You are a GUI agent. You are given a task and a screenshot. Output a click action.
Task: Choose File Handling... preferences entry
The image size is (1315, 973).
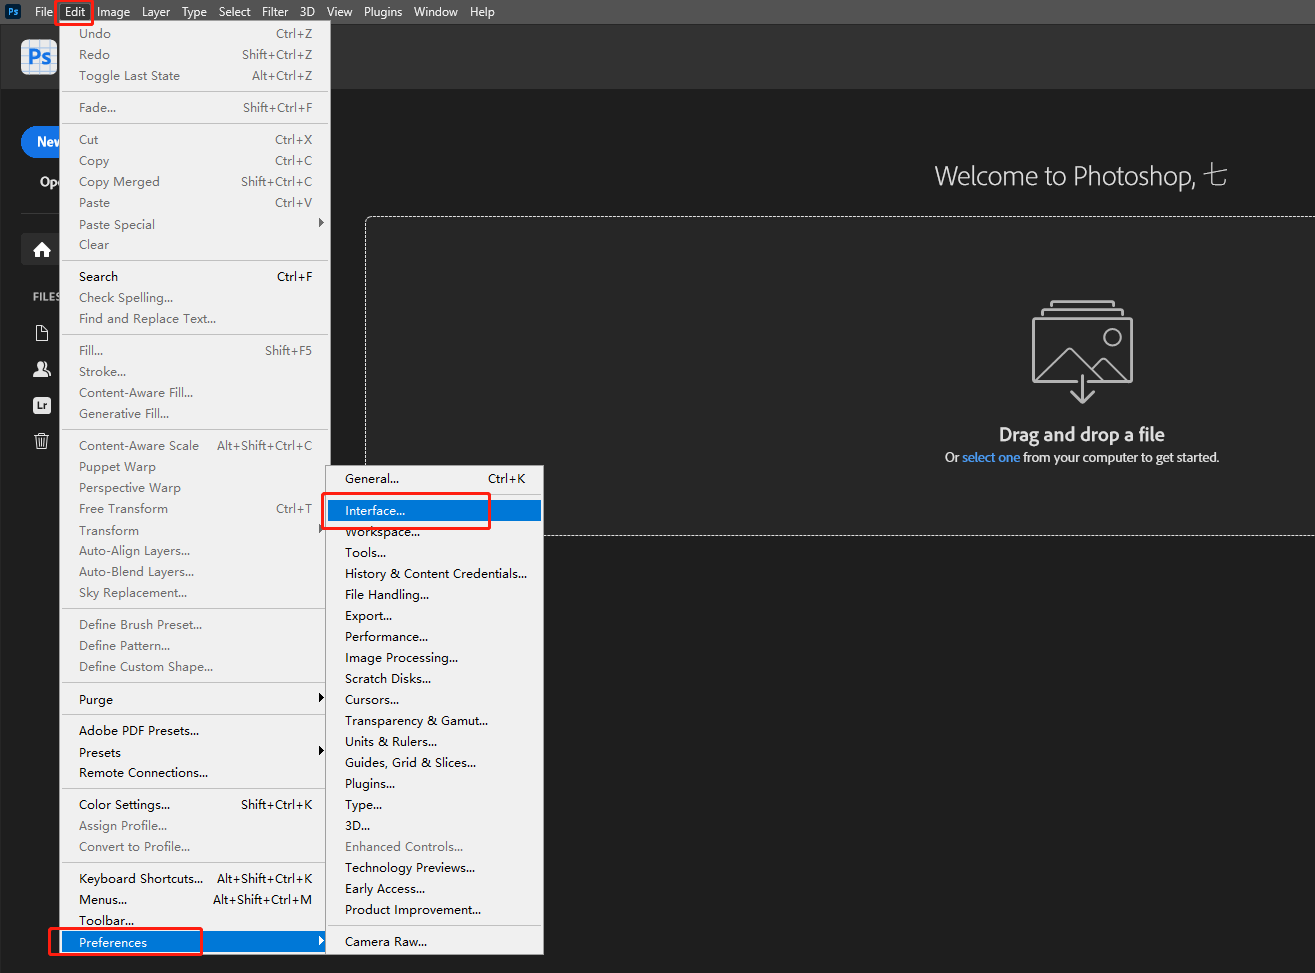pos(434,594)
